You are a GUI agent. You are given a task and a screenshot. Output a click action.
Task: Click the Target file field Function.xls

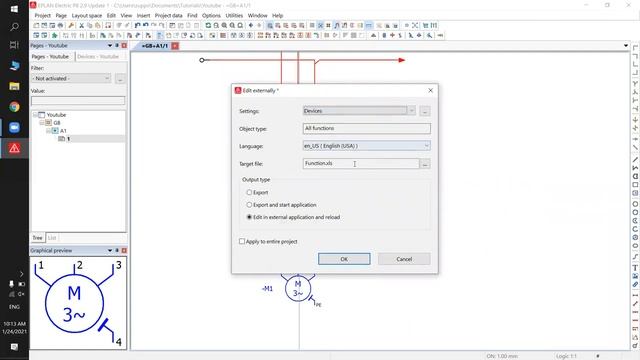point(361,163)
